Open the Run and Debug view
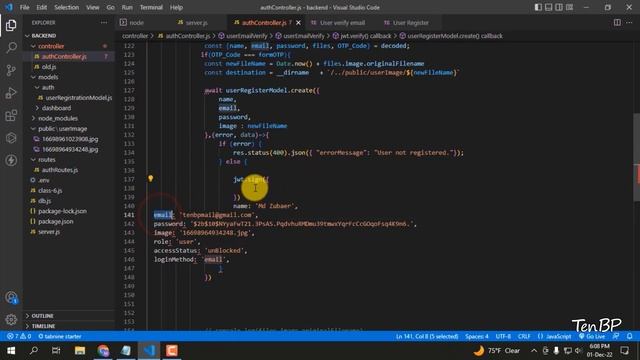Screen dimensions: 640x360 (x=11, y=93)
